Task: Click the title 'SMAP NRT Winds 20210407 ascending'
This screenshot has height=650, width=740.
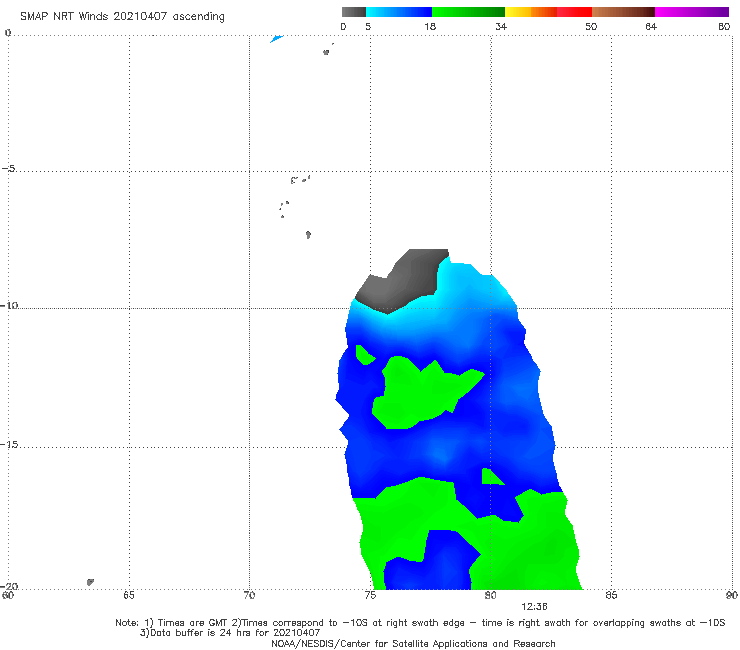Action: point(122,17)
